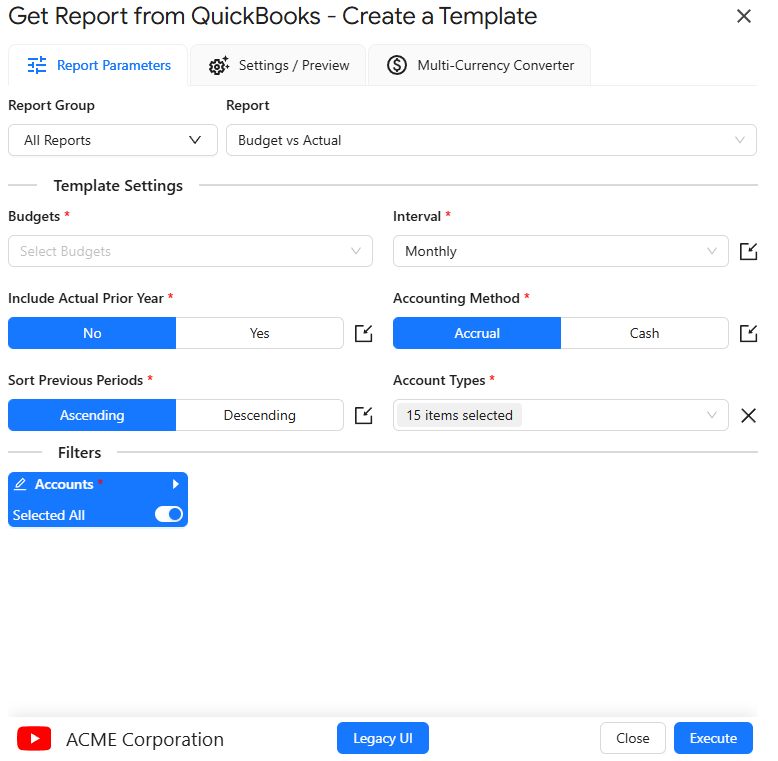Set Include Actual Prior Year to No
778x761 pixels.
click(92, 333)
